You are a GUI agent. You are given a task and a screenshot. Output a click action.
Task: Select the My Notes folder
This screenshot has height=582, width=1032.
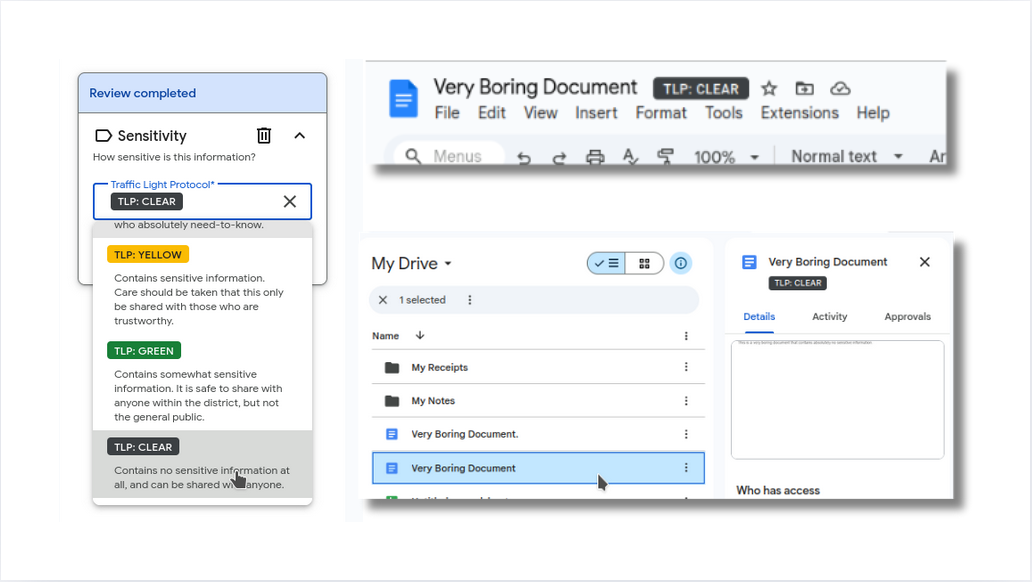coord(538,400)
